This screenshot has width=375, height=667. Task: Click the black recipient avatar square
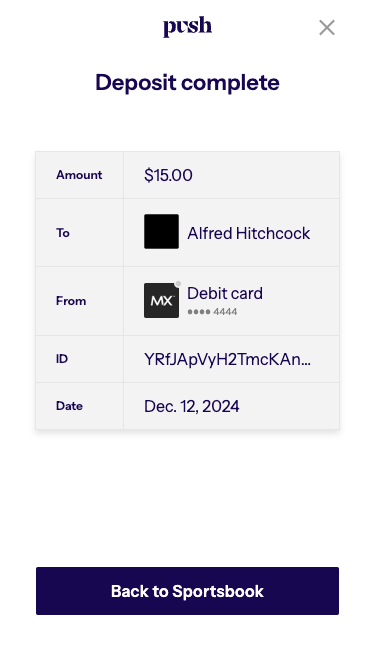click(161, 231)
